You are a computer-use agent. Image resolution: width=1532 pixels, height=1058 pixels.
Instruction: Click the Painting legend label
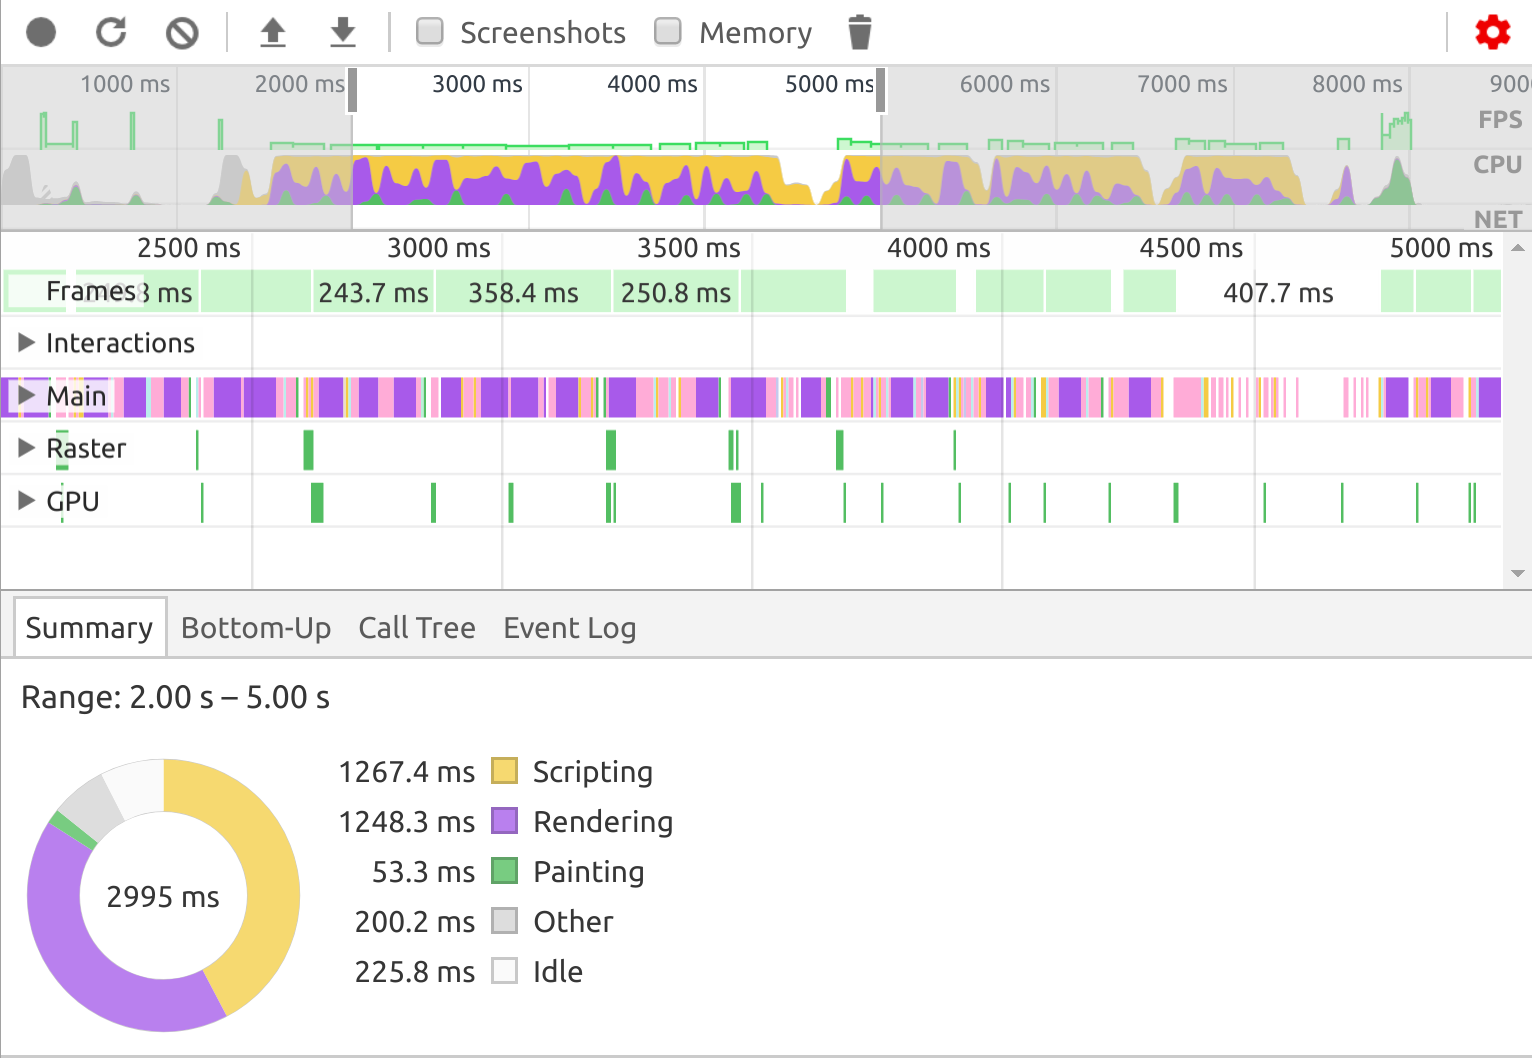click(x=589, y=872)
